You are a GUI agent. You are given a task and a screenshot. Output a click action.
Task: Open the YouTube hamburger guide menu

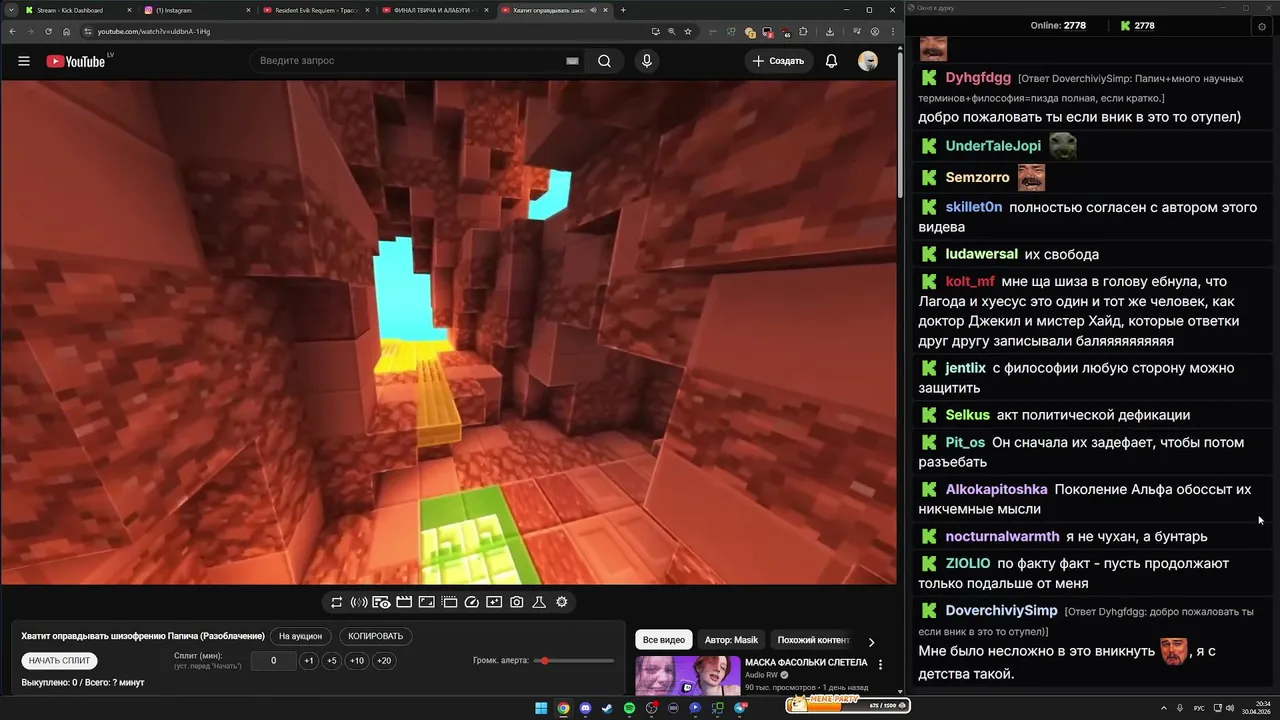pos(24,61)
